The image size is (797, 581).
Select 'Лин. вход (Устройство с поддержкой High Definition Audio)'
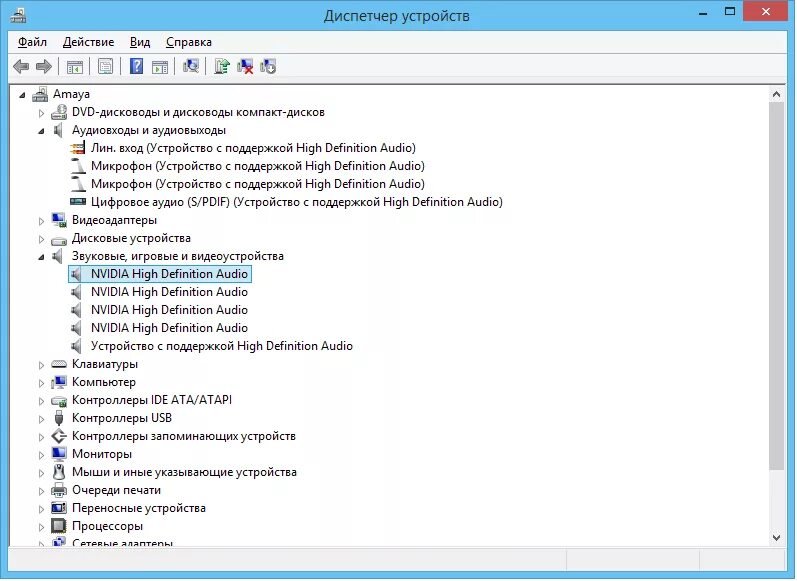pyautogui.click(x=253, y=148)
